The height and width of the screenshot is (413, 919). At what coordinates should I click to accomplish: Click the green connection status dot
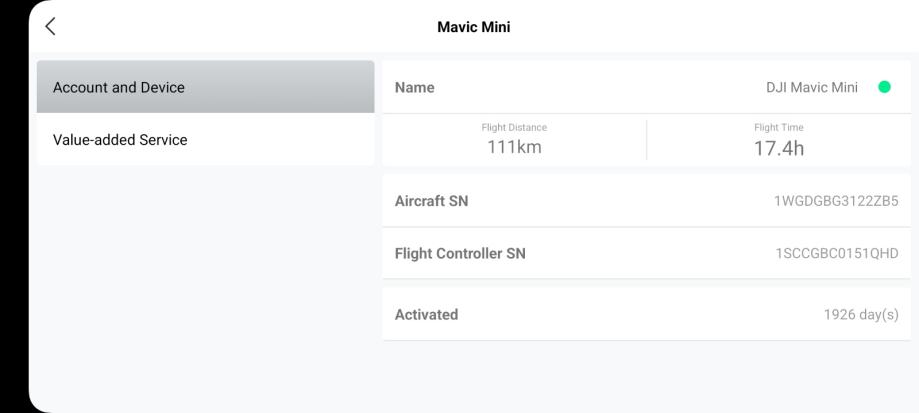click(884, 87)
